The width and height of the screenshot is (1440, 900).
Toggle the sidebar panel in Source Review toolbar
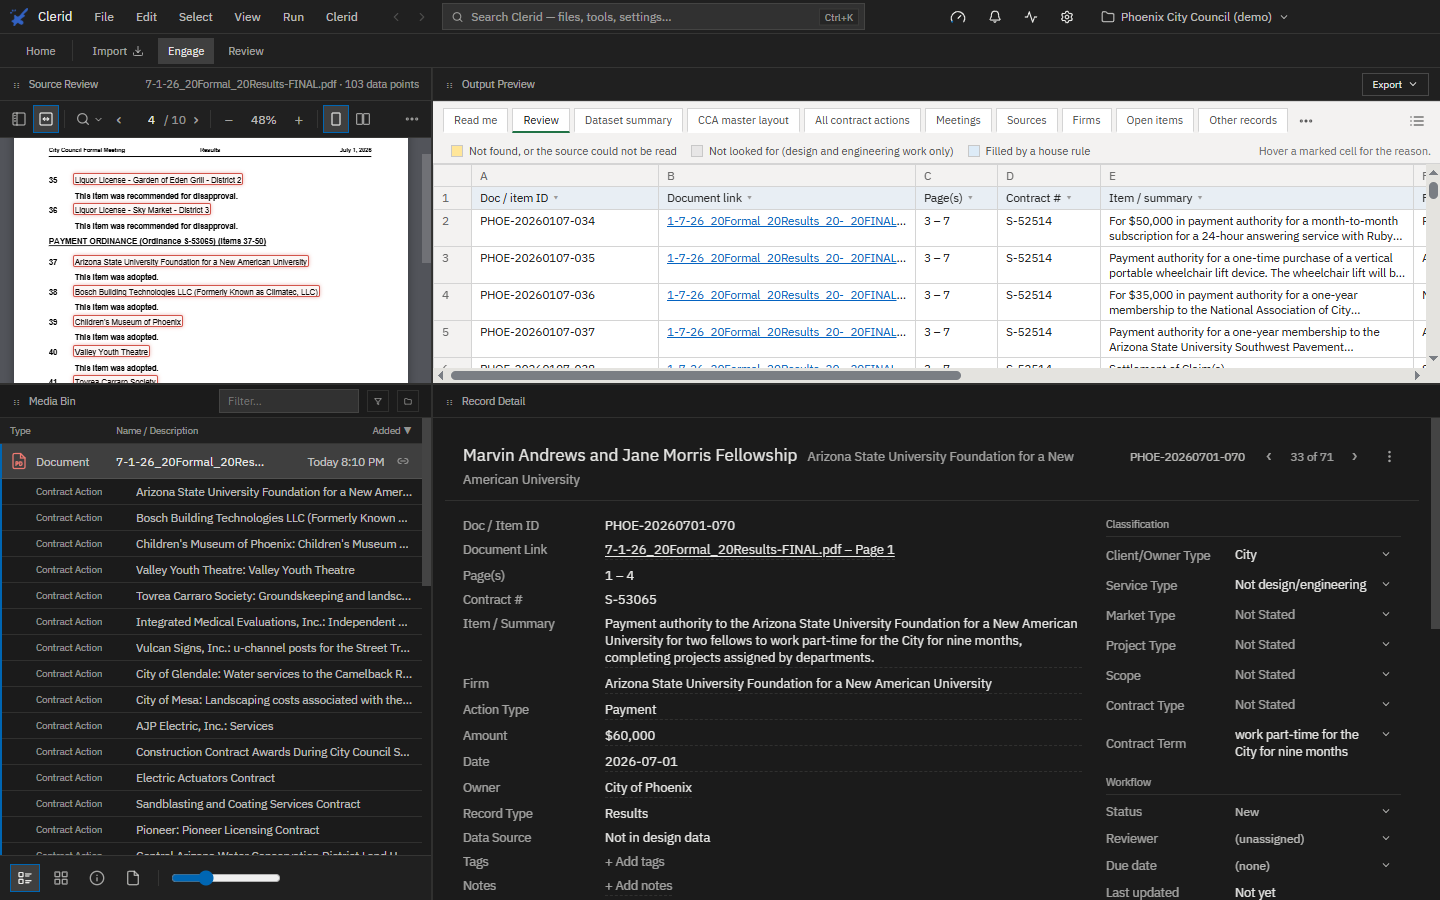[x=19, y=119]
